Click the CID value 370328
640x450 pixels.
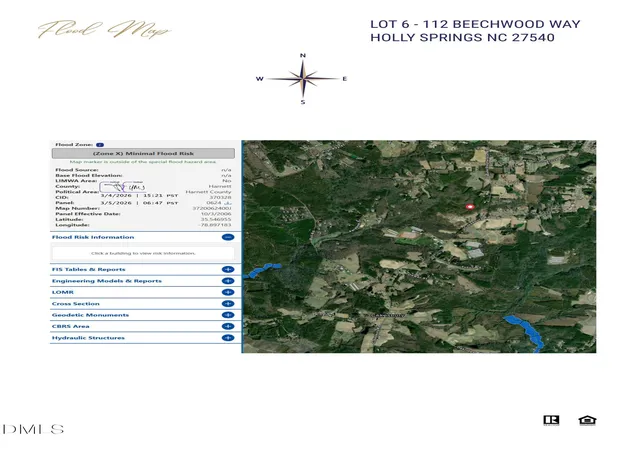point(220,197)
